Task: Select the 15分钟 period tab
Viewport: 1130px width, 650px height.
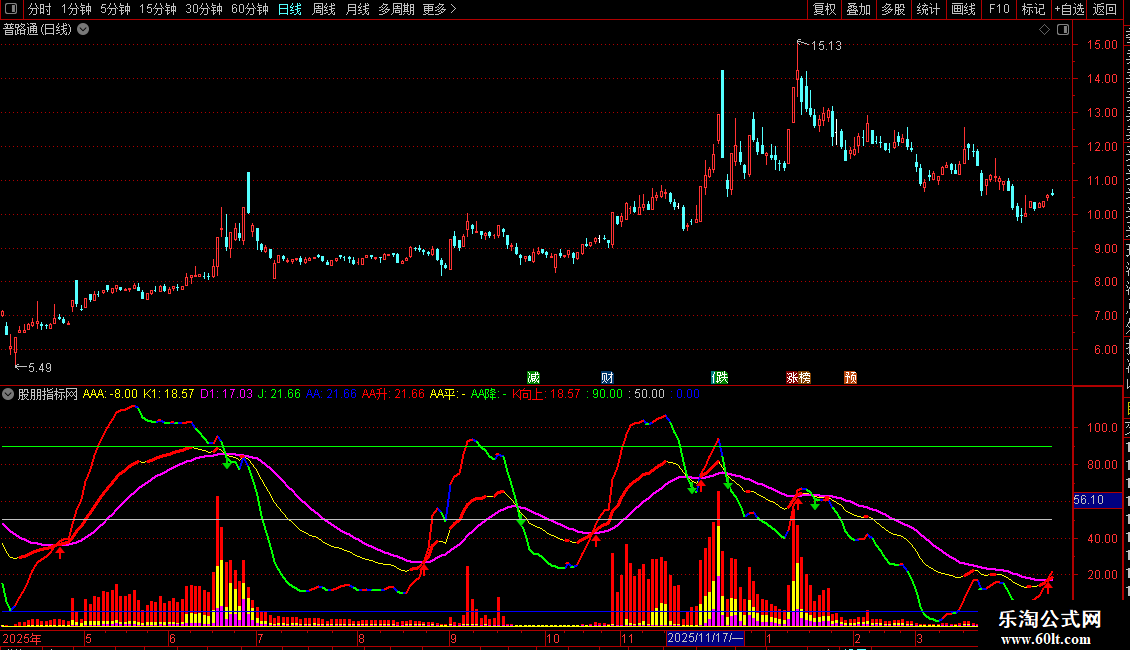Action: tap(158, 9)
